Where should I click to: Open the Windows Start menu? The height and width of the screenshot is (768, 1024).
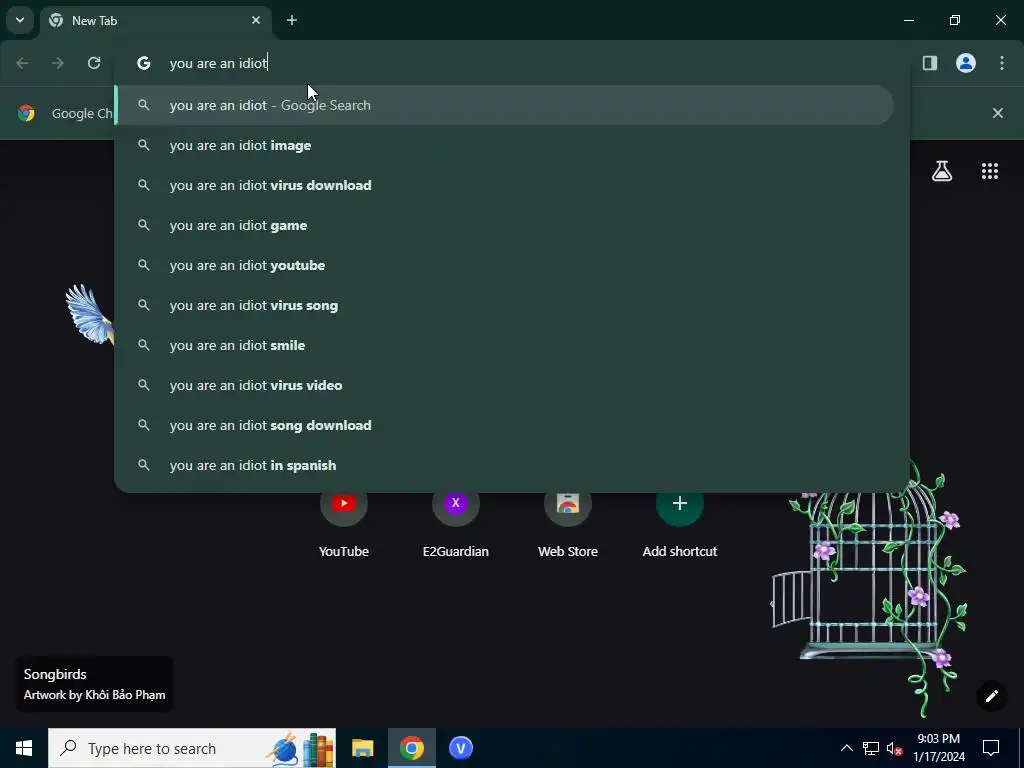[24, 748]
